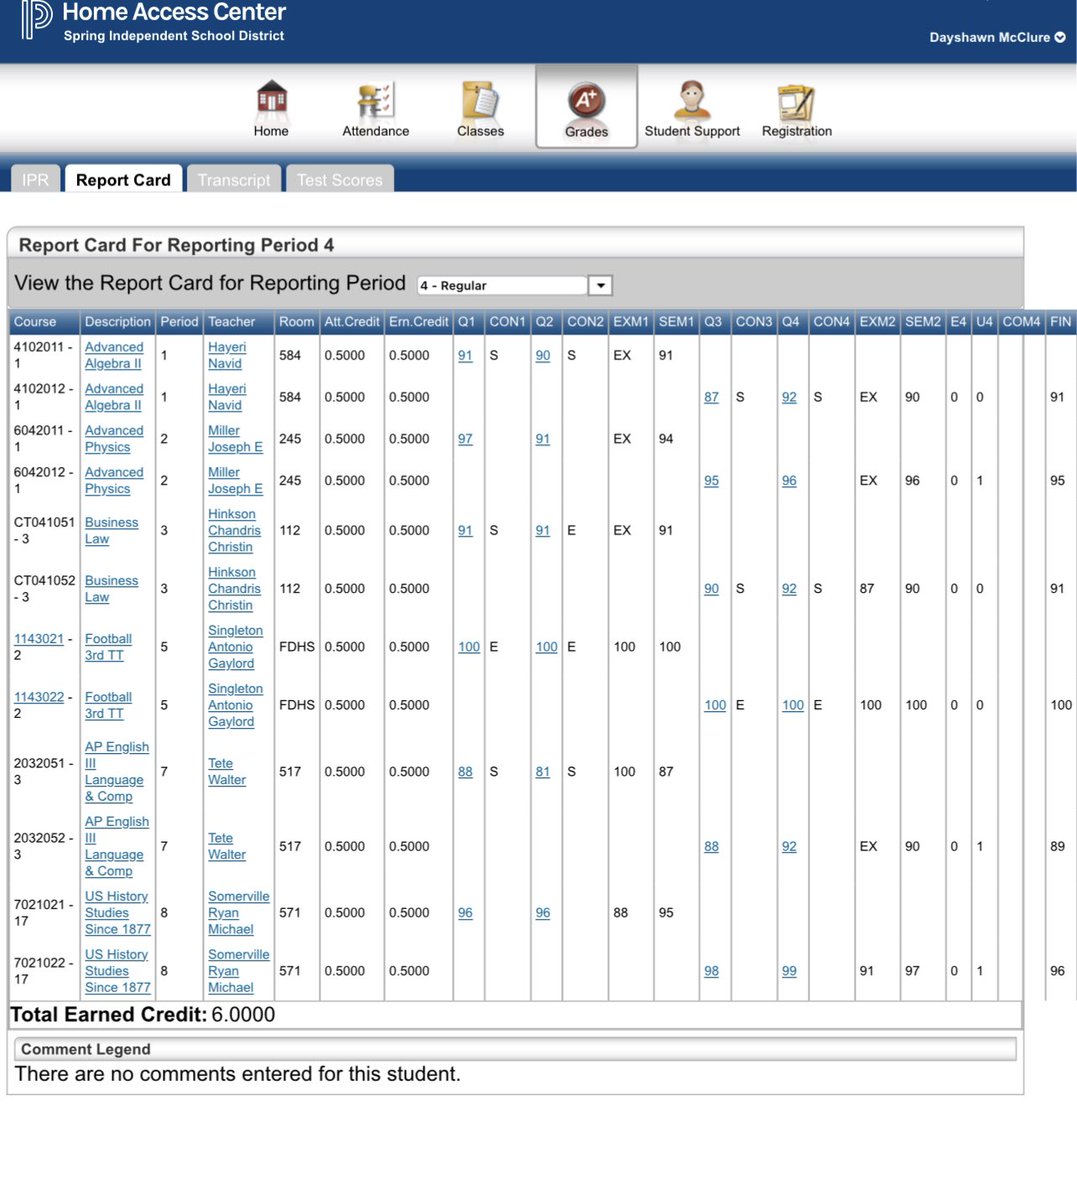Screen dimensions: 1077x1200
Task: Click the Home Access Center logo
Action: click(36, 19)
